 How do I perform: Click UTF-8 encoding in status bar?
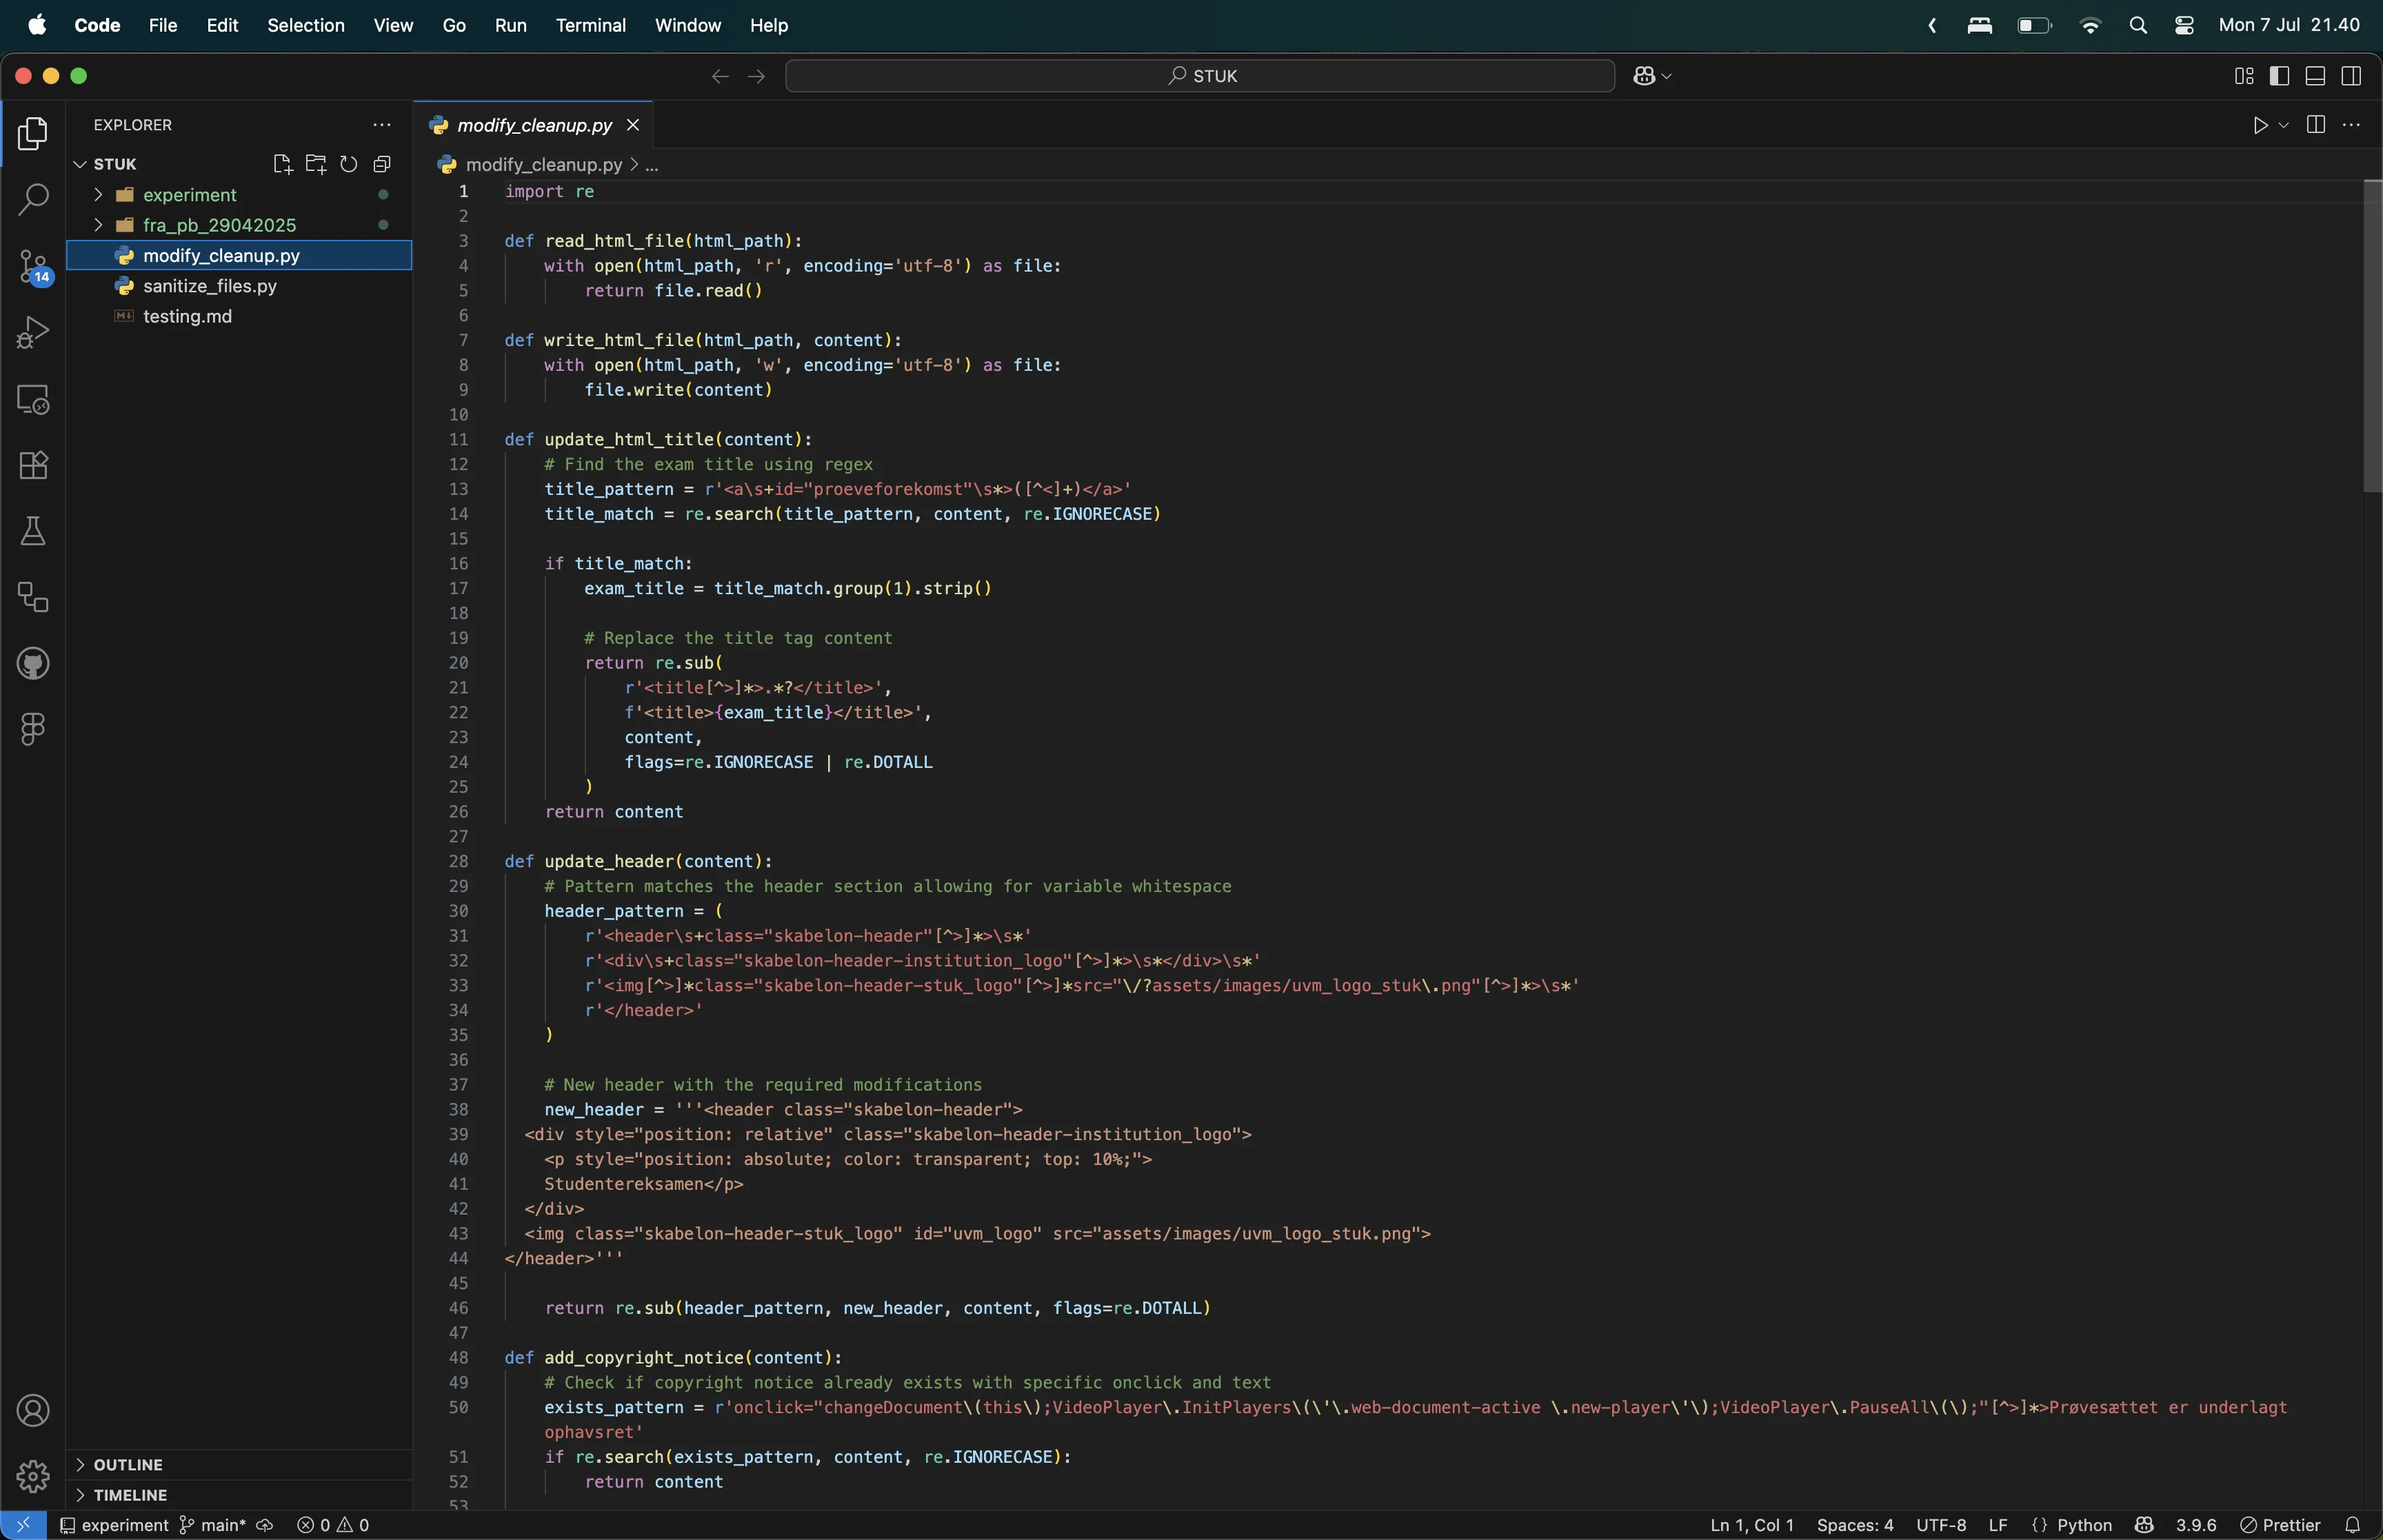tap(1941, 1525)
